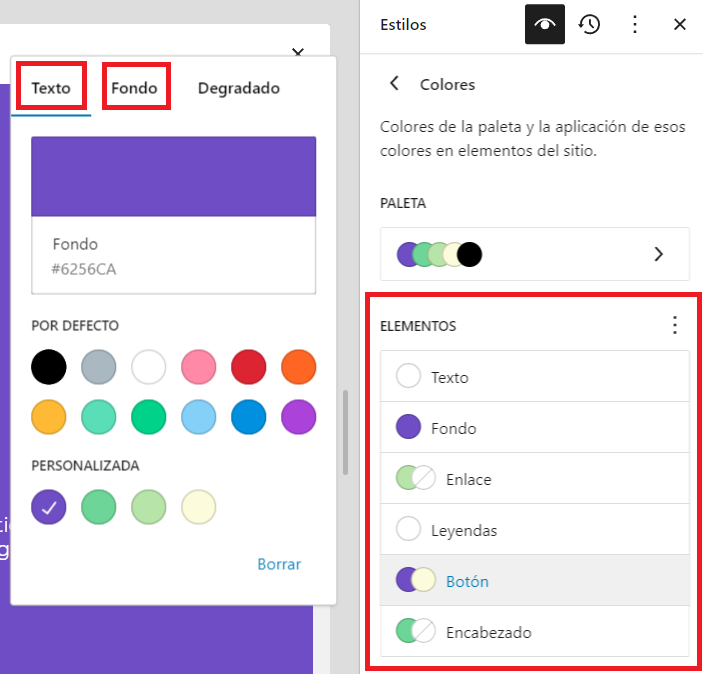Go back from the Colores panel
703x674 pixels.
(395, 84)
